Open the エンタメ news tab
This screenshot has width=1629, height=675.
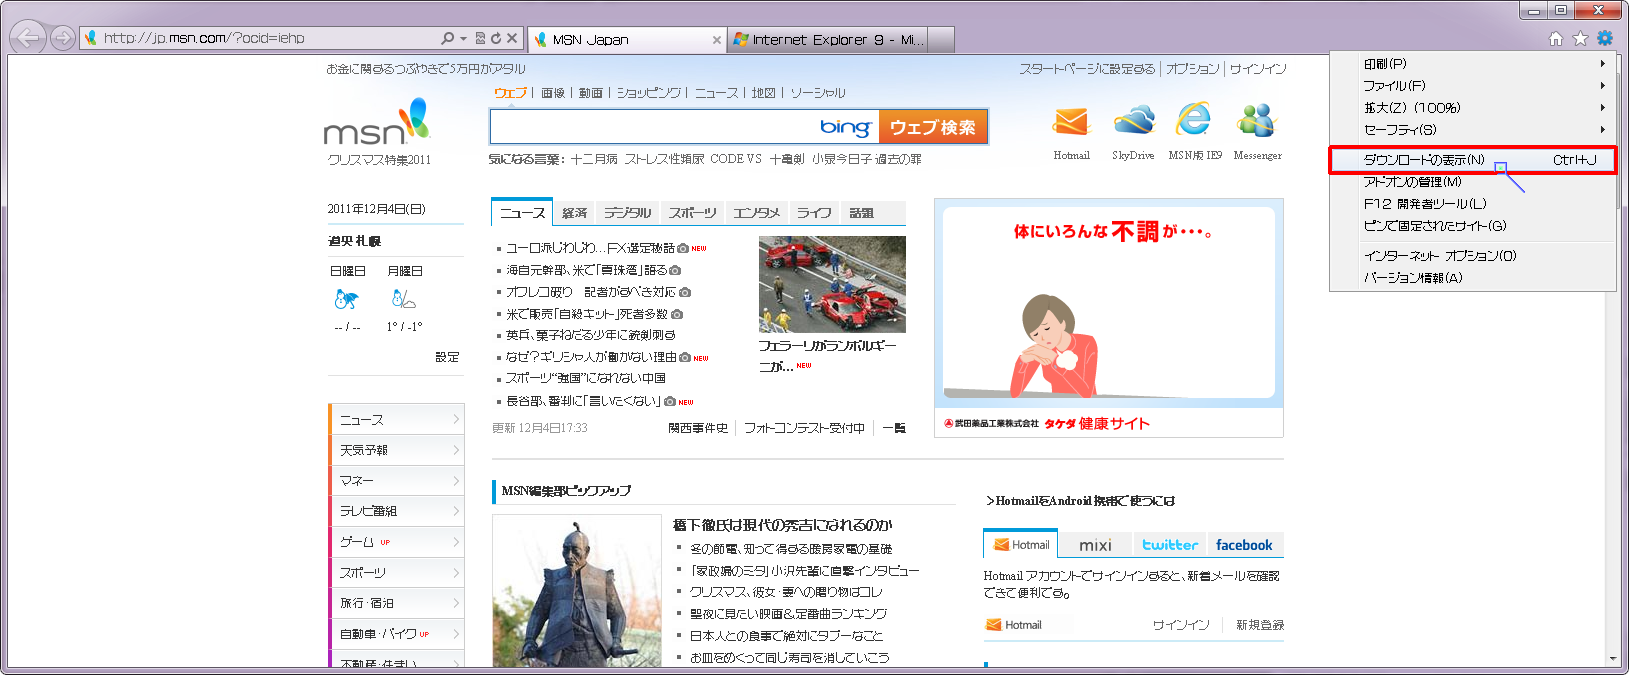point(756,213)
